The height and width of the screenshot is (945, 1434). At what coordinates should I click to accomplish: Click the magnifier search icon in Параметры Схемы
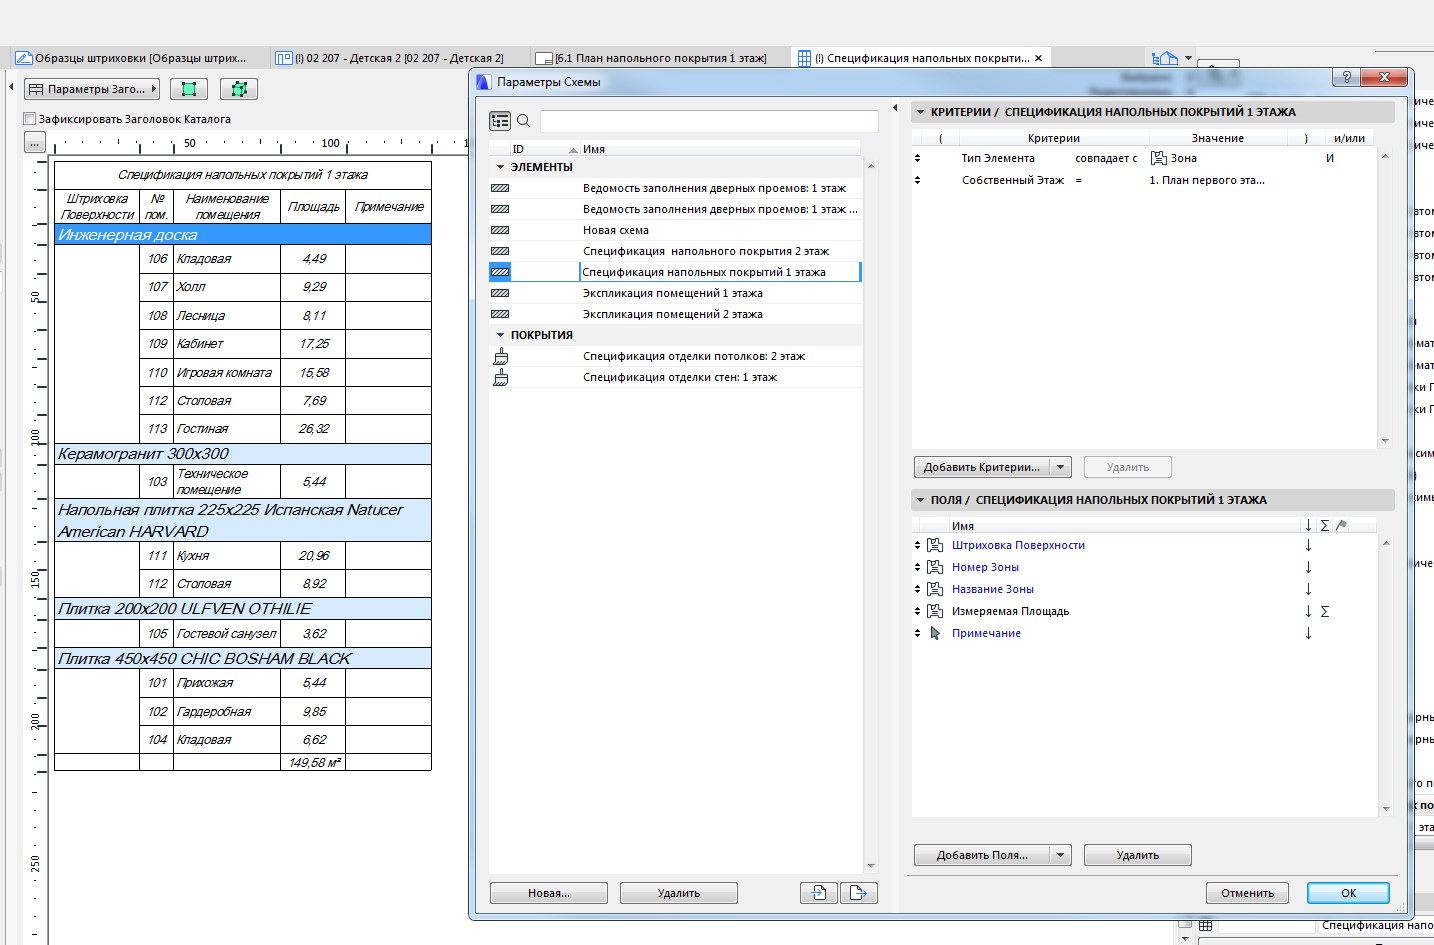523,121
